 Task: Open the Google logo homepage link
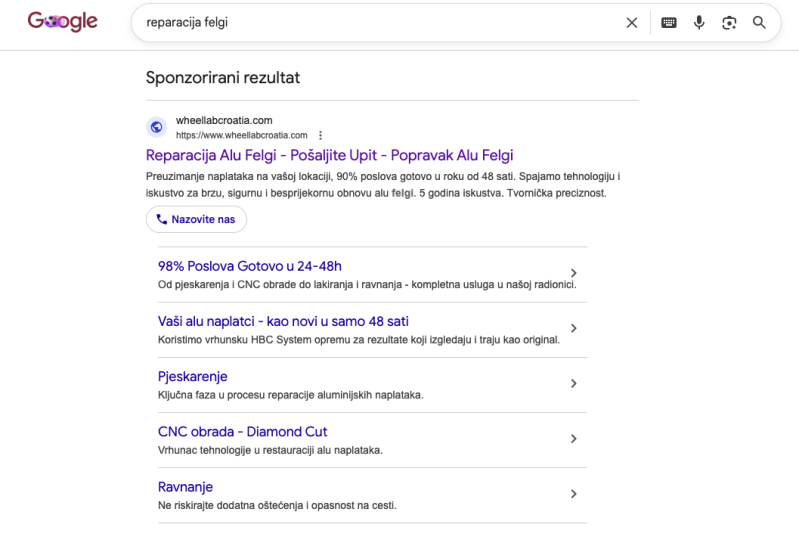63,21
